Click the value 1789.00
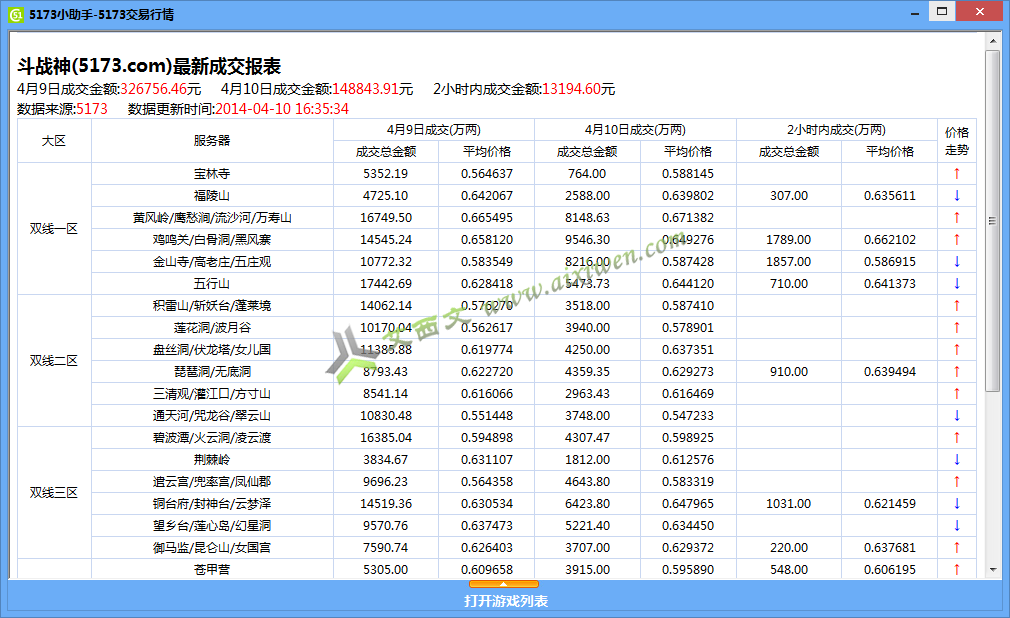The height and width of the screenshot is (618, 1010). click(x=788, y=240)
